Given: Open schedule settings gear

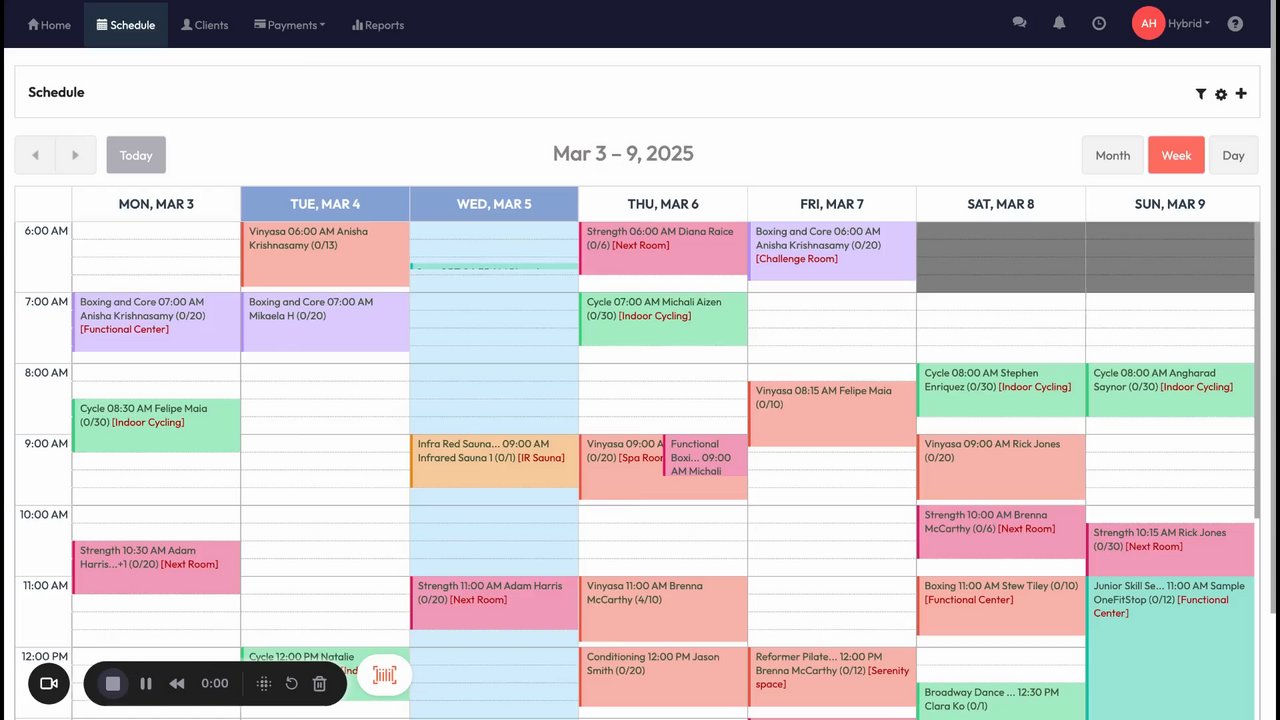Looking at the screenshot, I should tap(1221, 94).
